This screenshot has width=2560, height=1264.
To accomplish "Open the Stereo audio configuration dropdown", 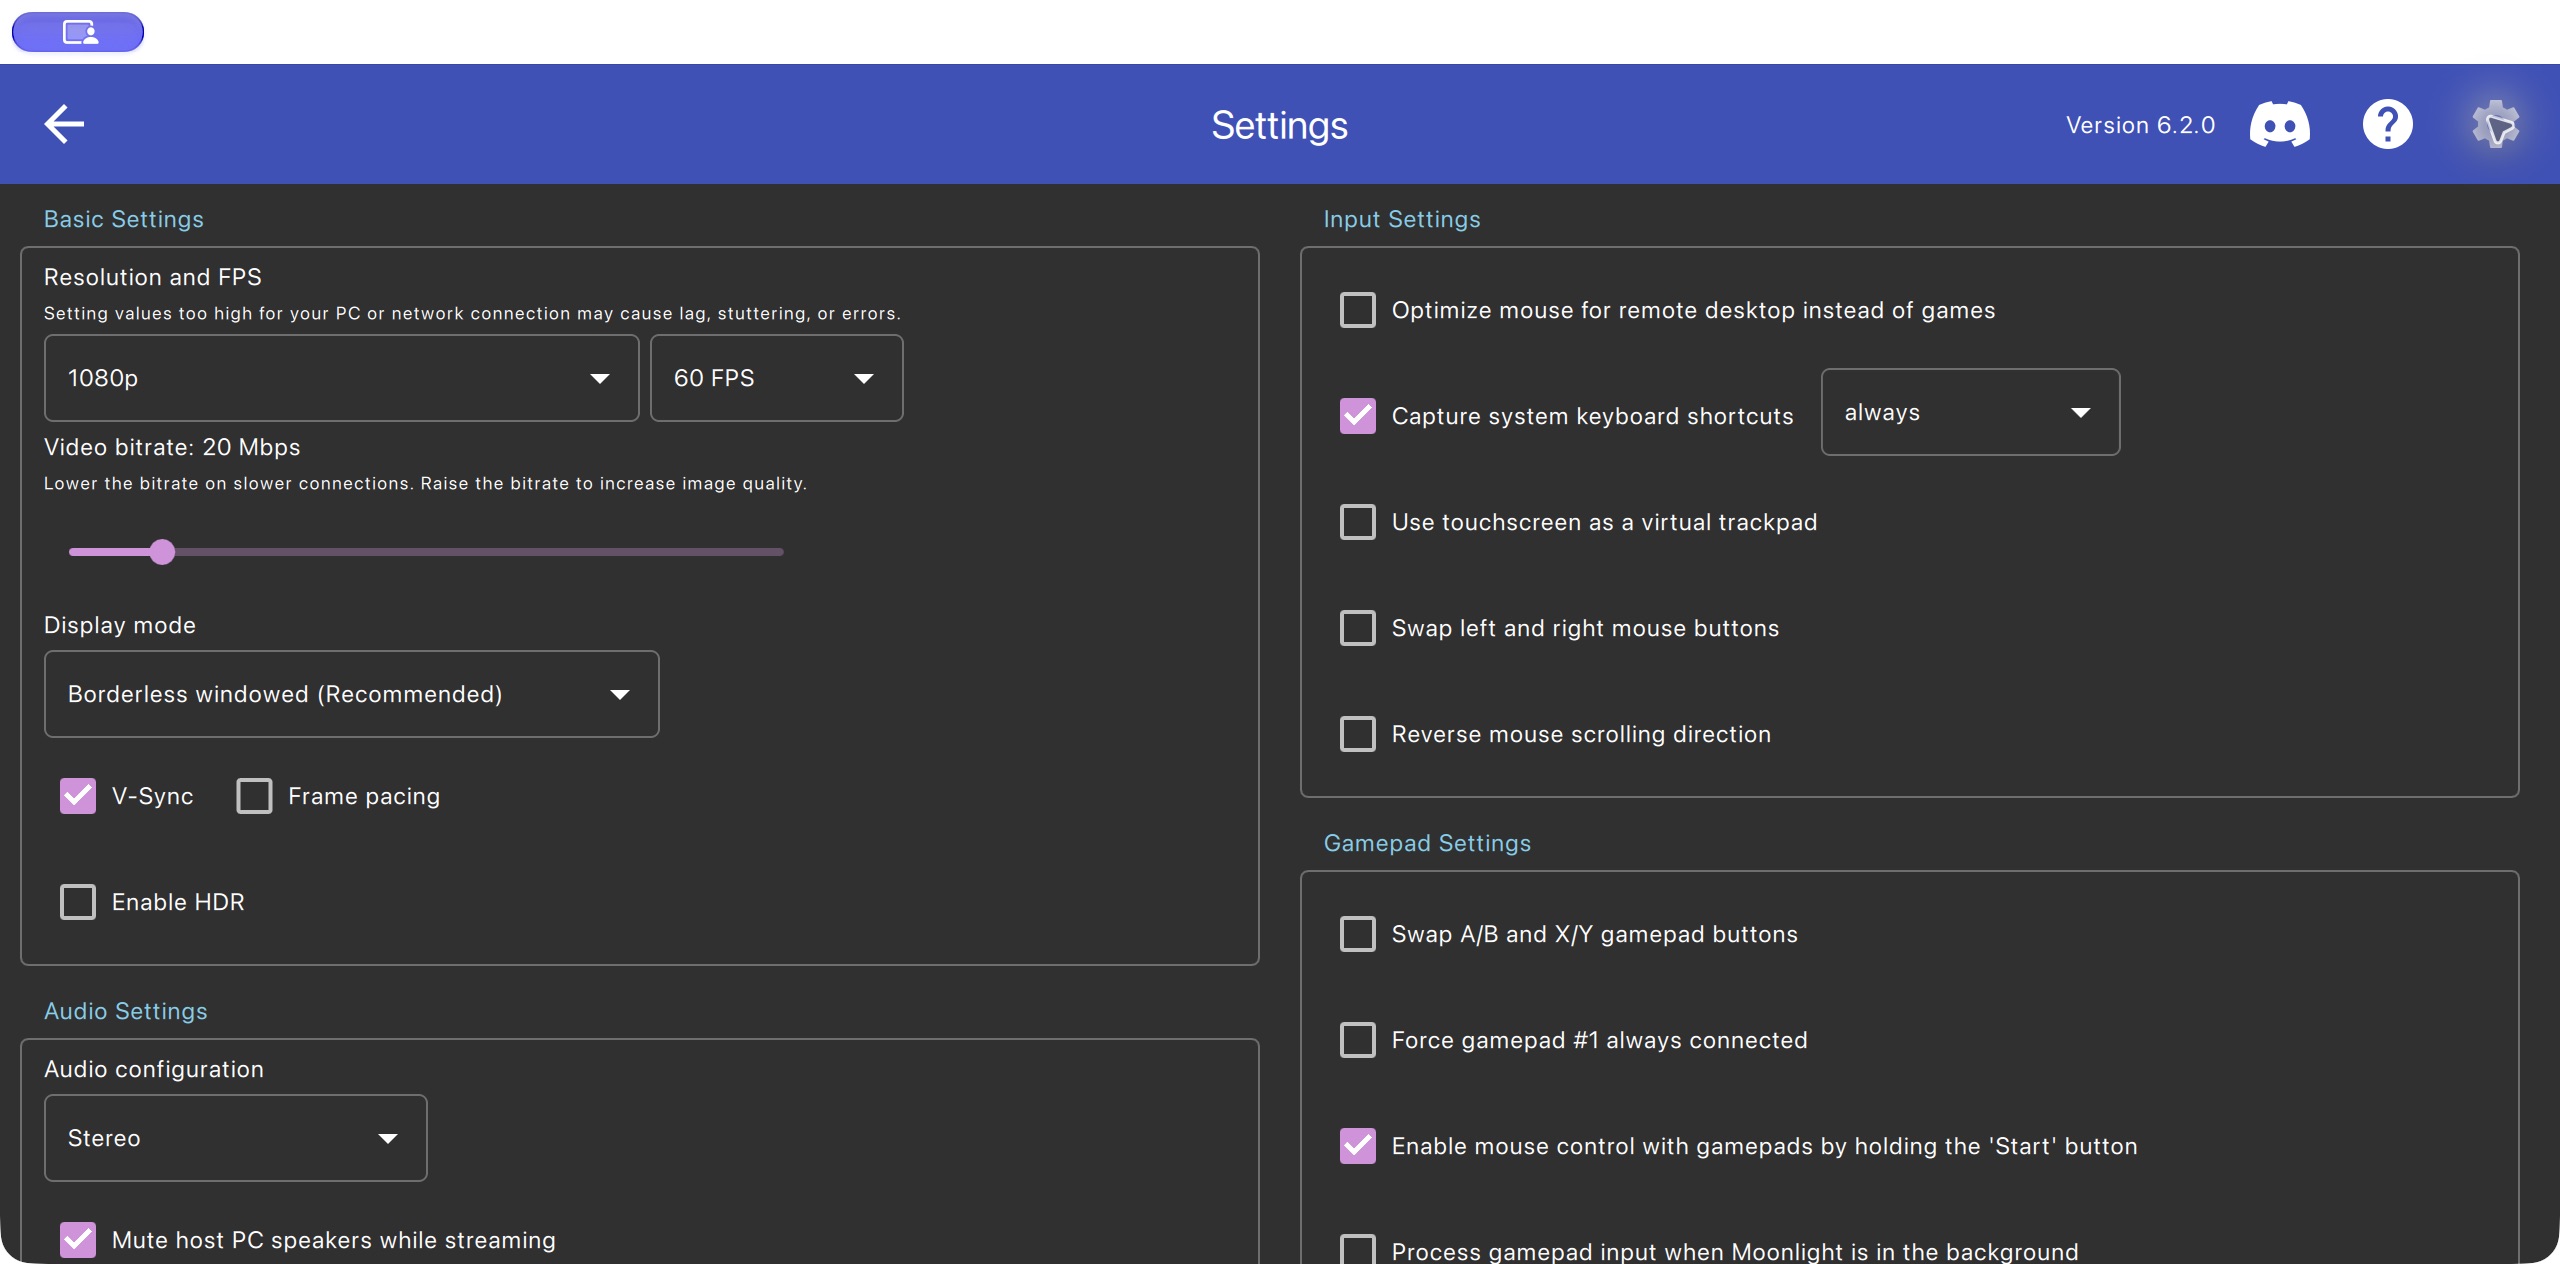I will click(235, 1138).
